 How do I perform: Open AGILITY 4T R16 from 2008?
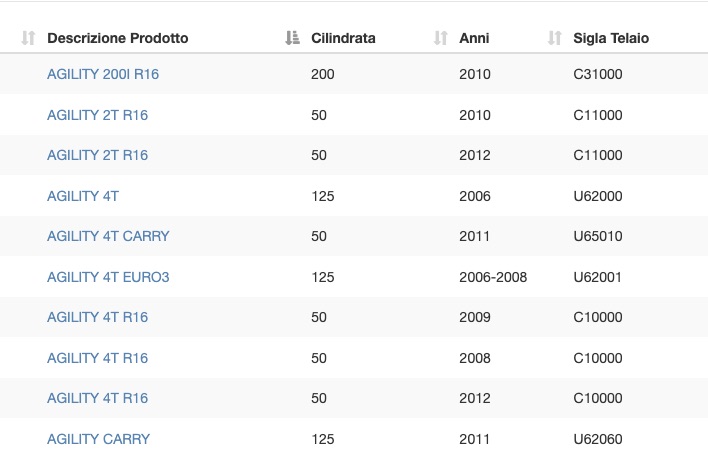tap(98, 358)
